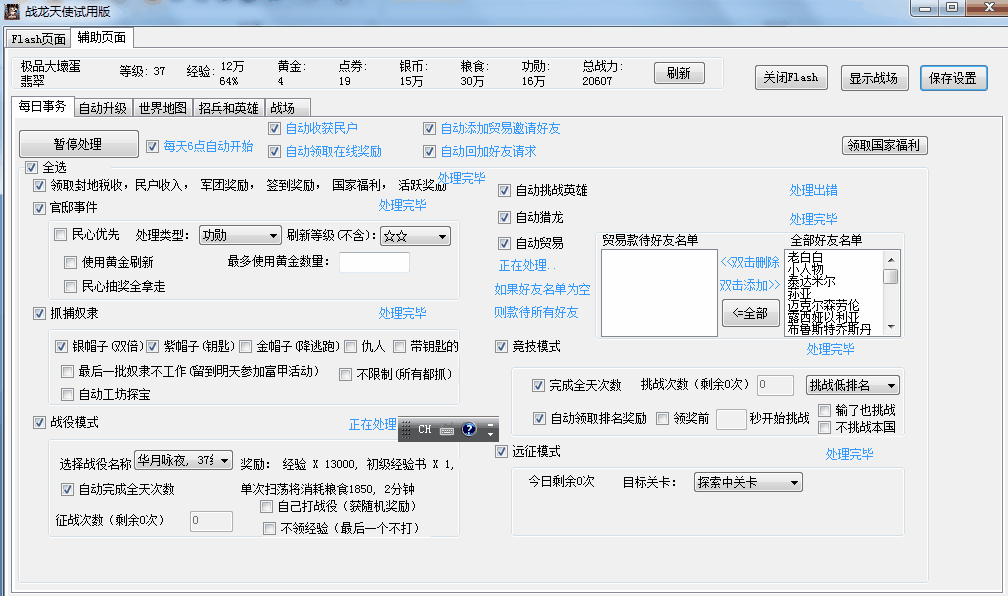Viewport: 1008px width, 596px height.
Task: Switch to the 世界地图 tab
Action: click(163, 108)
